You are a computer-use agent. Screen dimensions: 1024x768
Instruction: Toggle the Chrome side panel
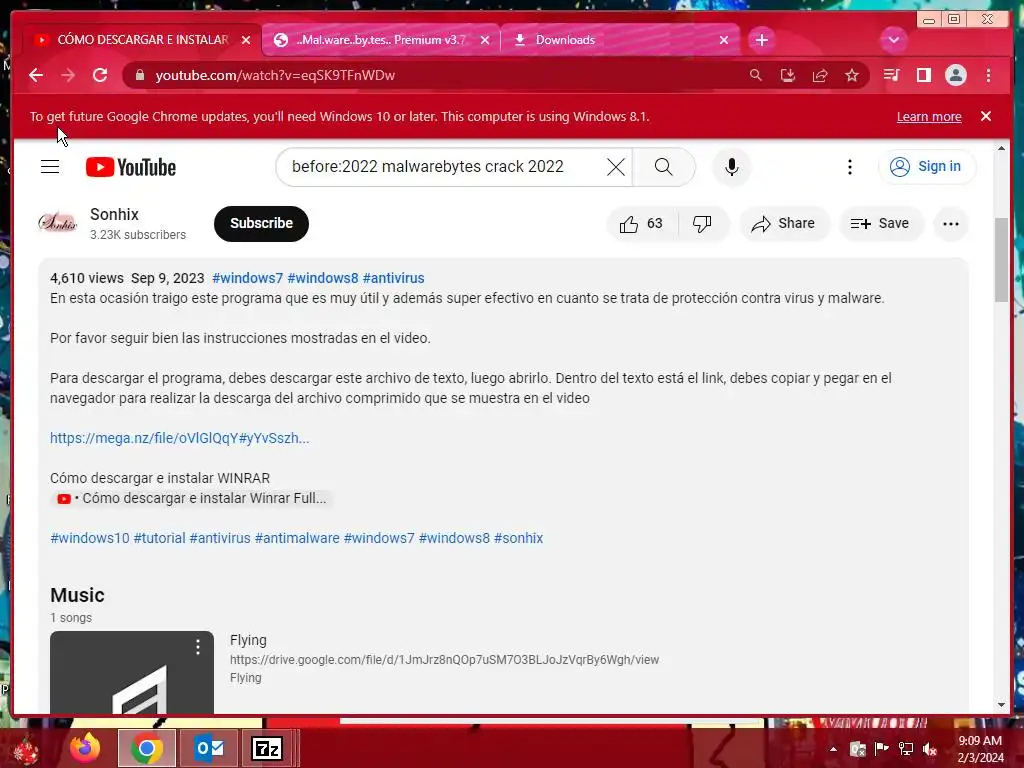click(923, 75)
